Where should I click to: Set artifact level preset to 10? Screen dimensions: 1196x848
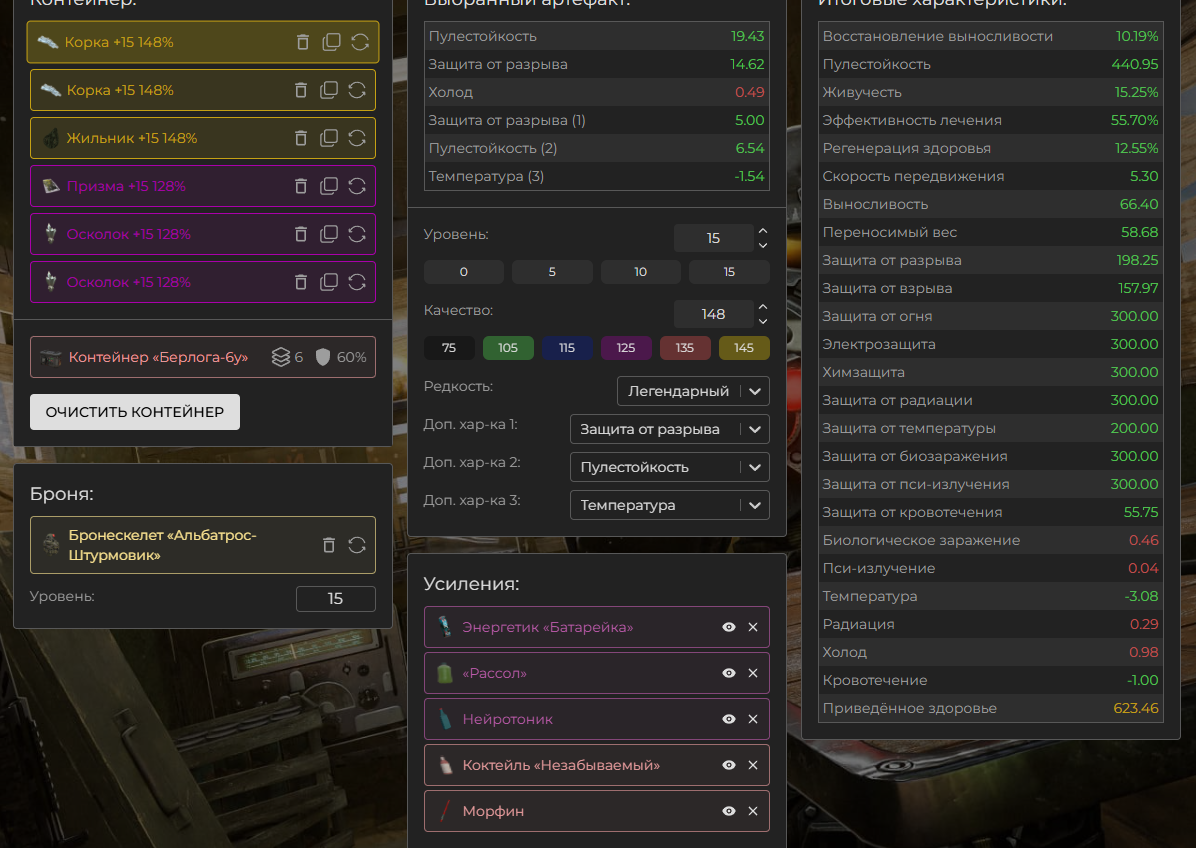pos(641,271)
